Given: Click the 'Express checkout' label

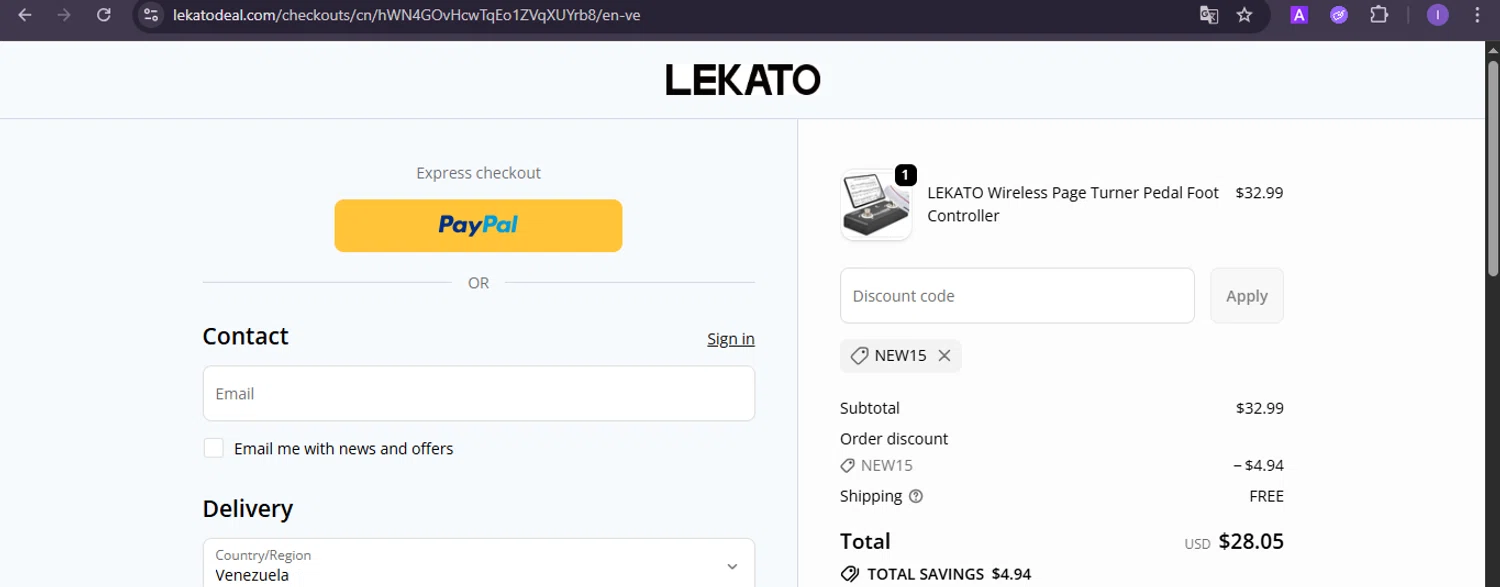Looking at the screenshot, I should [478, 173].
